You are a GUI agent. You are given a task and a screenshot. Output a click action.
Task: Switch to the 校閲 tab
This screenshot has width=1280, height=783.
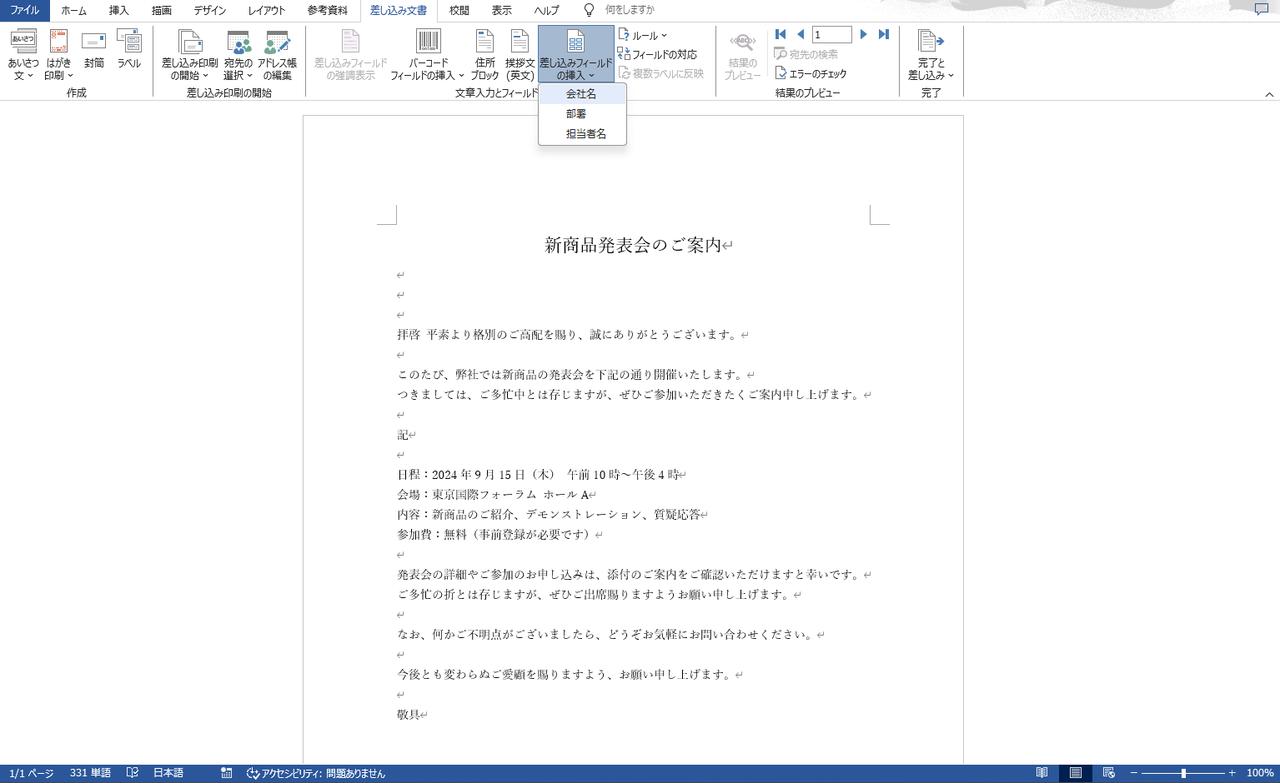click(x=459, y=10)
